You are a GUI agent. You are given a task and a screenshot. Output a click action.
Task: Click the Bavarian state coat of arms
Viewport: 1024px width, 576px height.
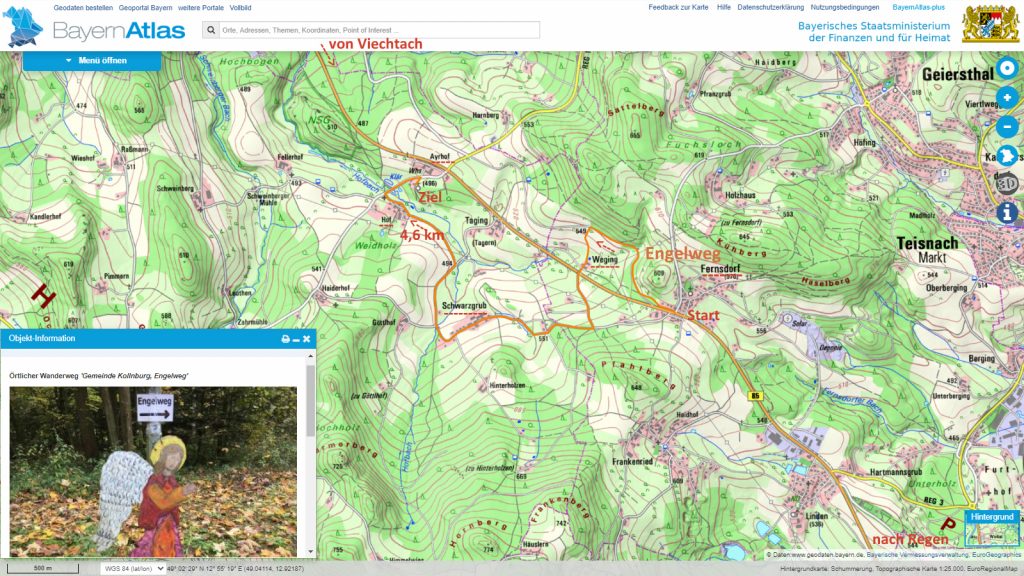point(991,25)
